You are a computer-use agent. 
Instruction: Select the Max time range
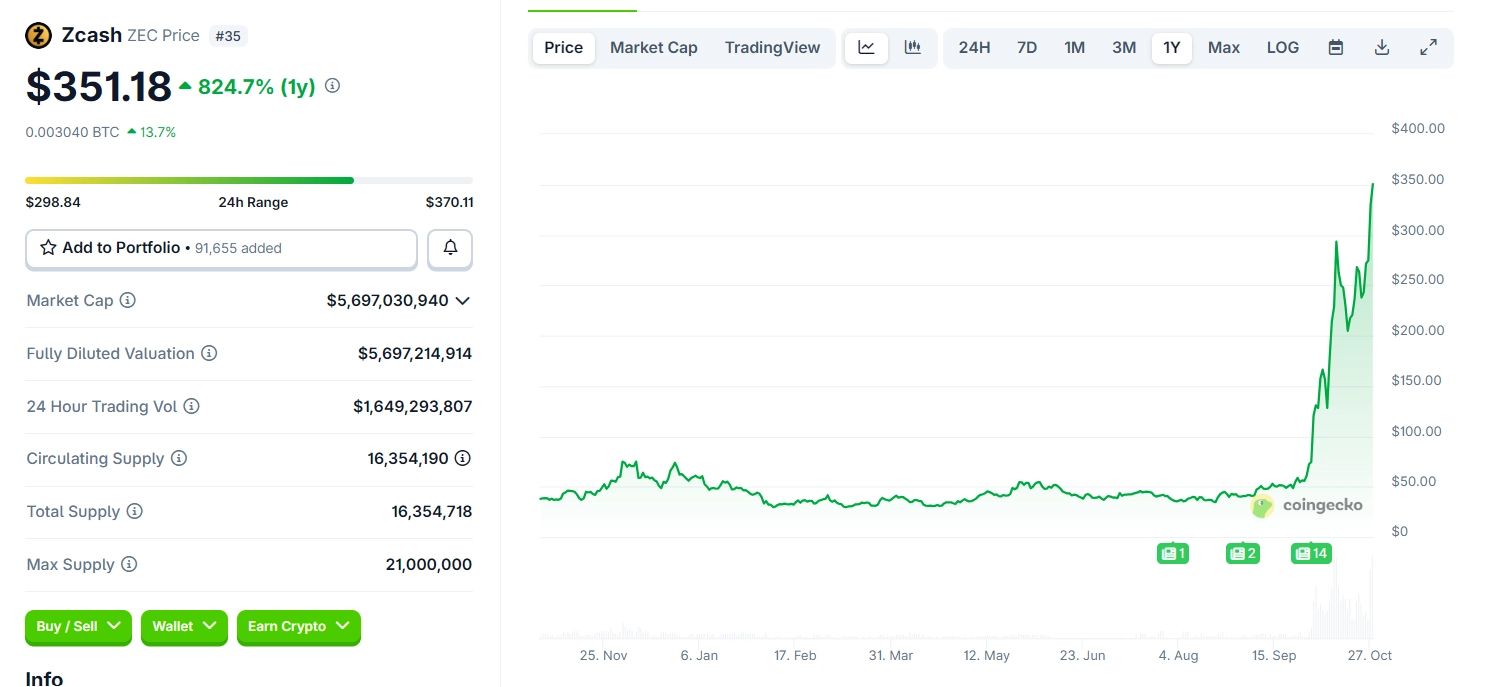tap(1223, 48)
